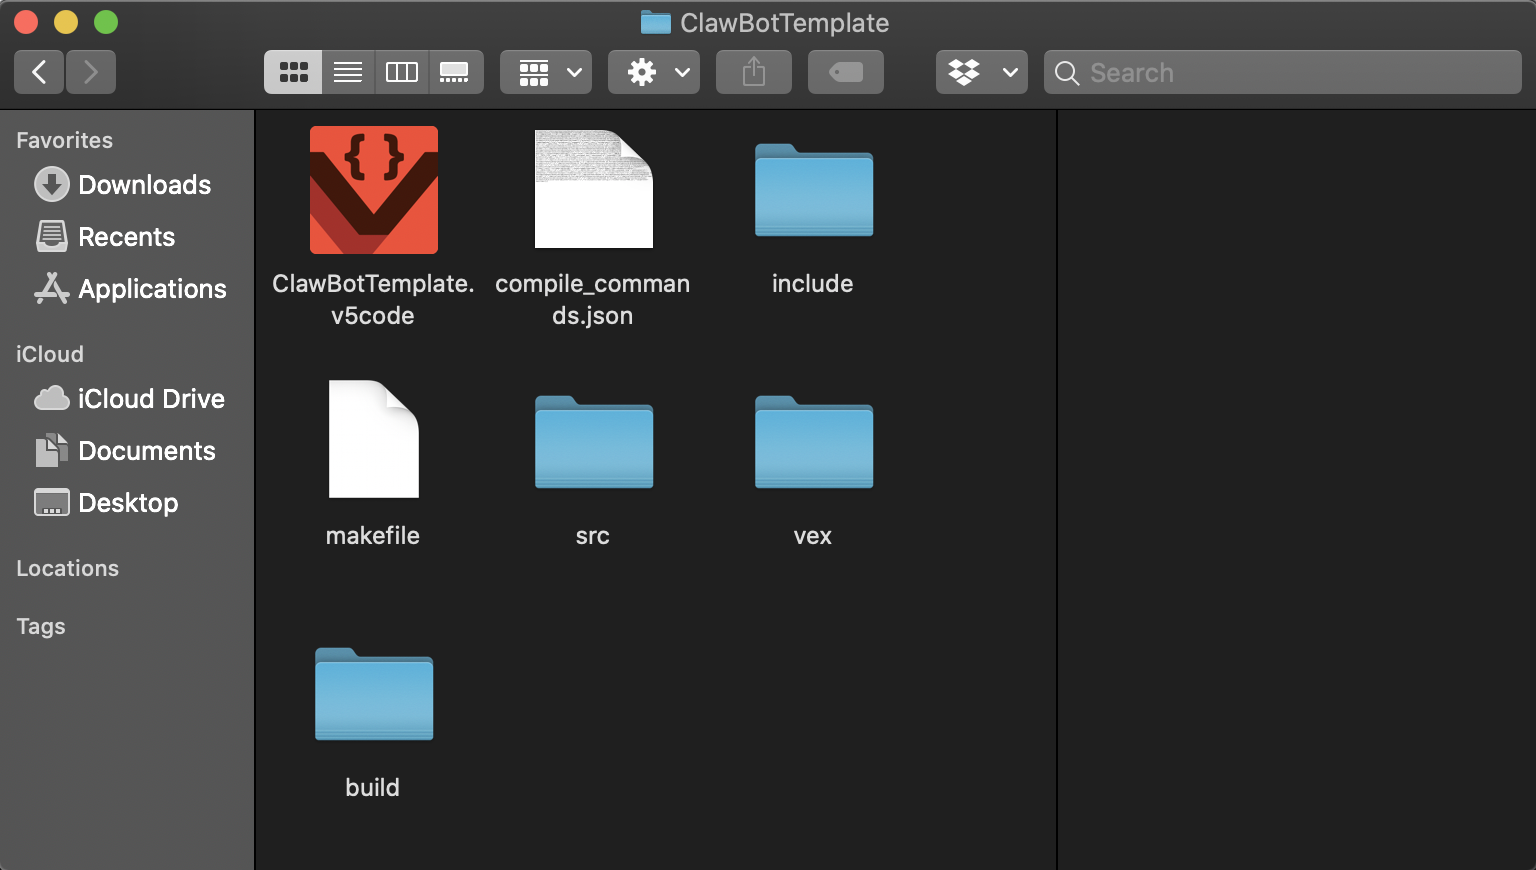Image resolution: width=1536 pixels, height=870 pixels.
Task: Select the makefile document
Action: (373, 439)
